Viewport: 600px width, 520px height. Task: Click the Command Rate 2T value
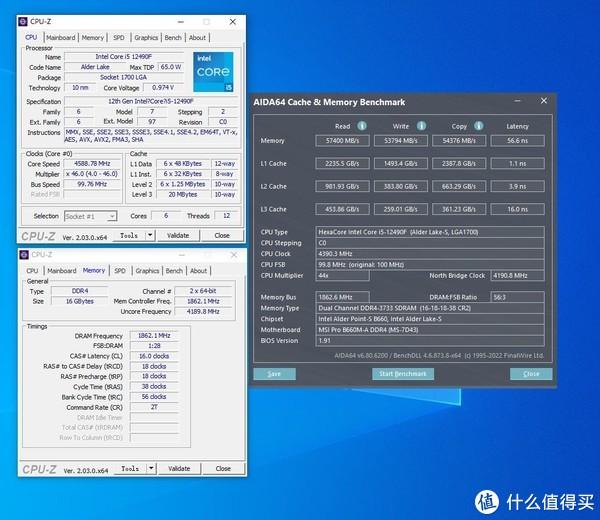click(154, 407)
